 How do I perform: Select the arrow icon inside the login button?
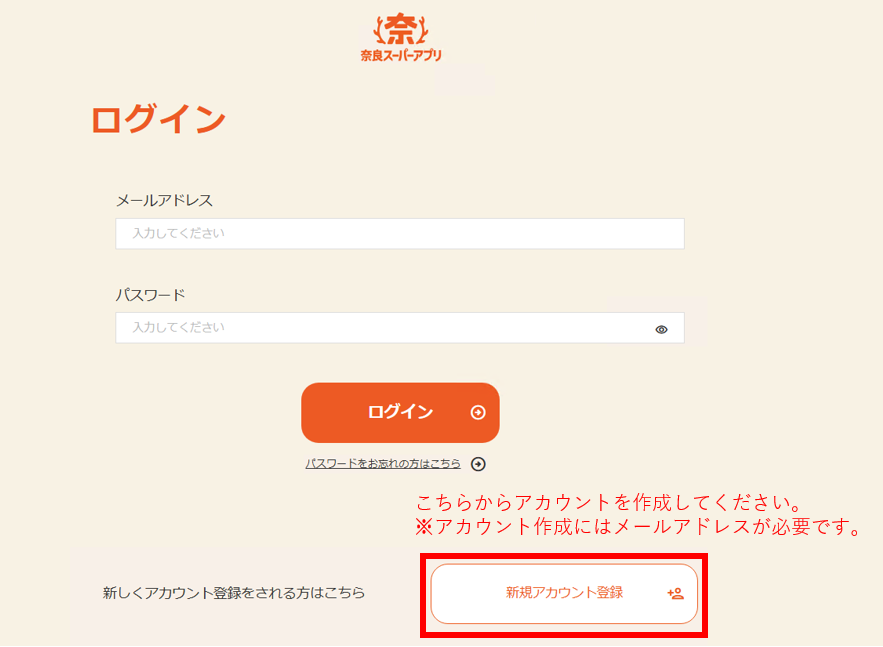(x=476, y=413)
